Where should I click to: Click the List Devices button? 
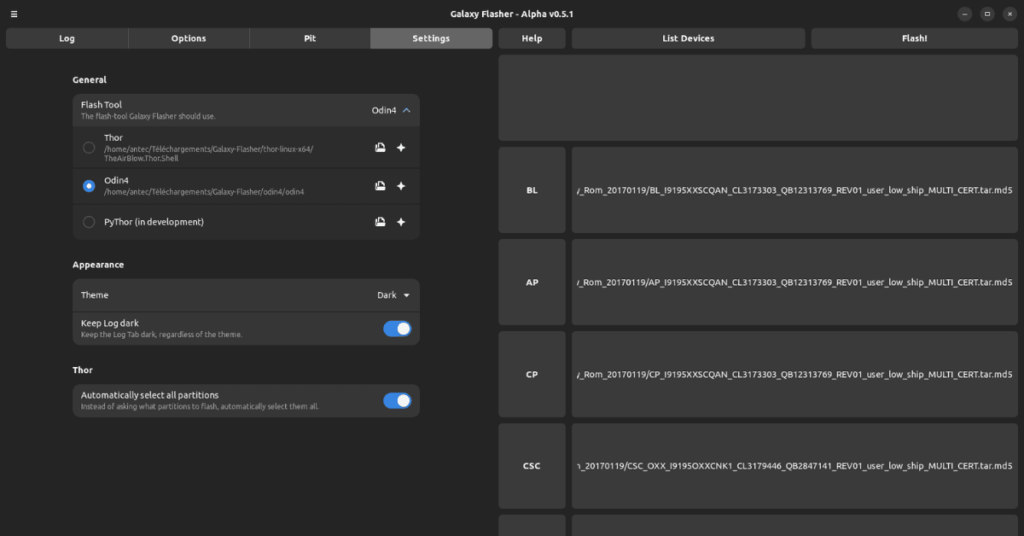coord(688,39)
